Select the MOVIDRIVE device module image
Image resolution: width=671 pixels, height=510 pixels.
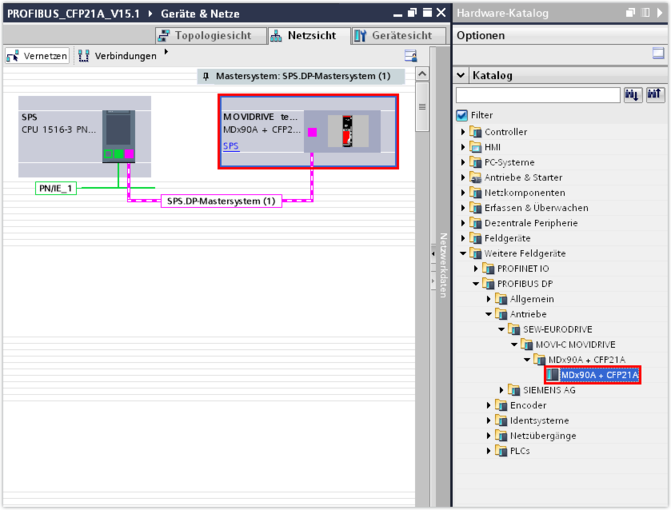(x=347, y=131)
